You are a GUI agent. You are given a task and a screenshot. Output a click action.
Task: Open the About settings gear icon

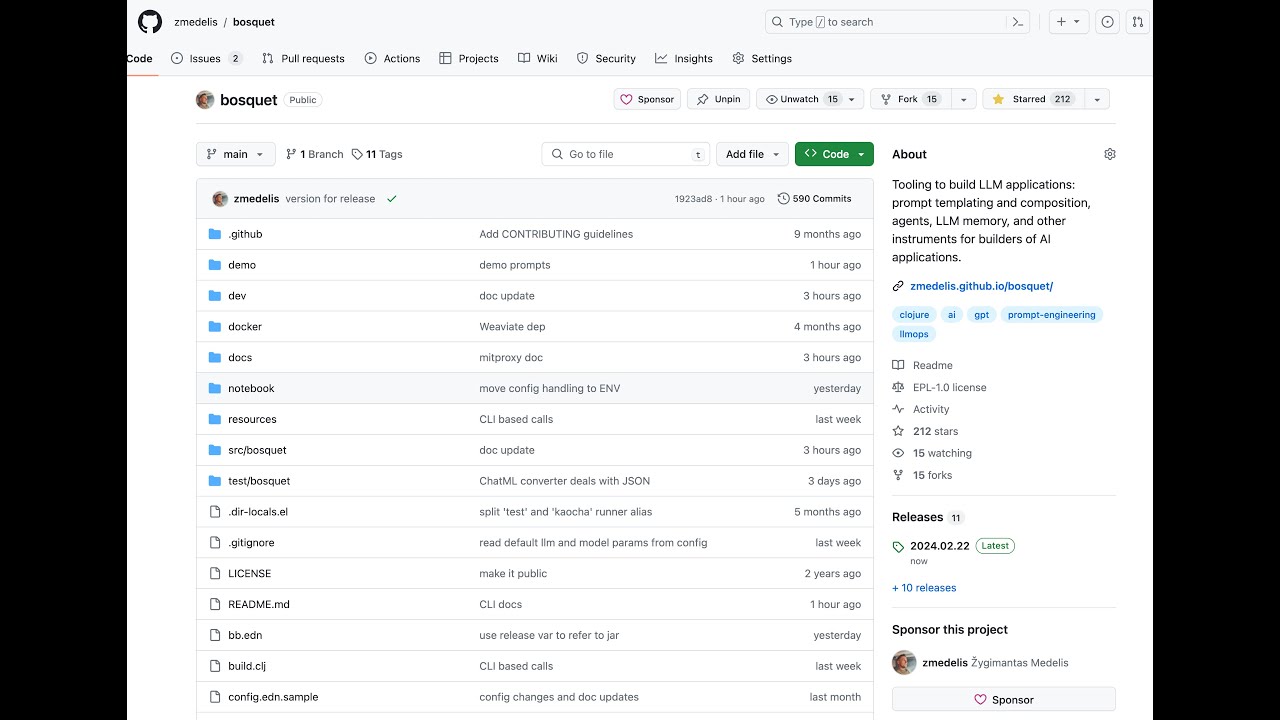tap(1109, 154)
